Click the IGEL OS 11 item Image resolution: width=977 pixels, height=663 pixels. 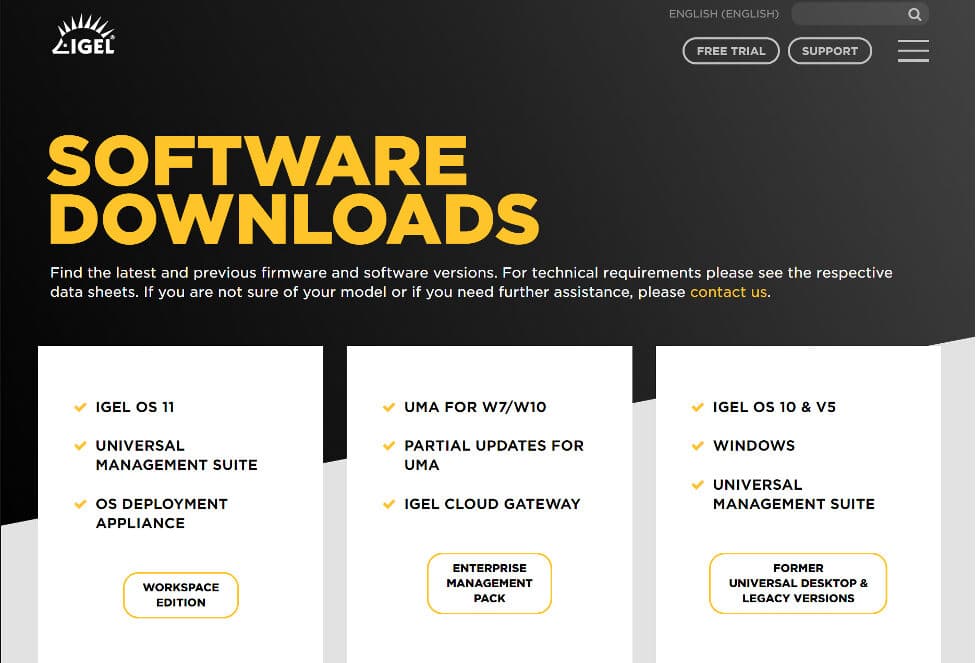click(135, 407)
